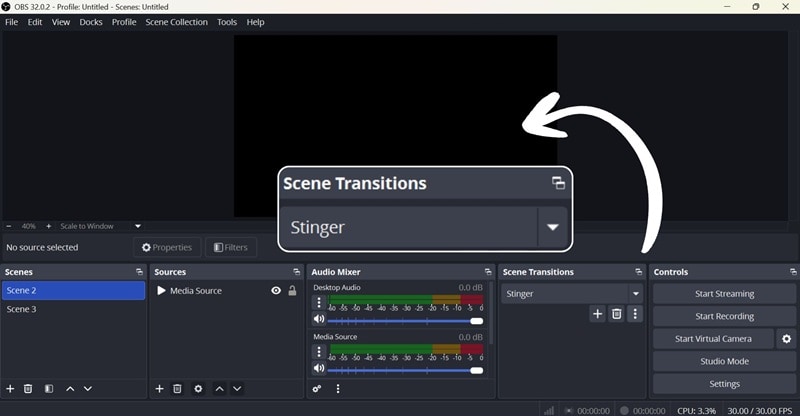Delete the transition with the Scene Transitions trash icon
The width and height of the screenshot is (800, 416).
[x=616, y=313]
